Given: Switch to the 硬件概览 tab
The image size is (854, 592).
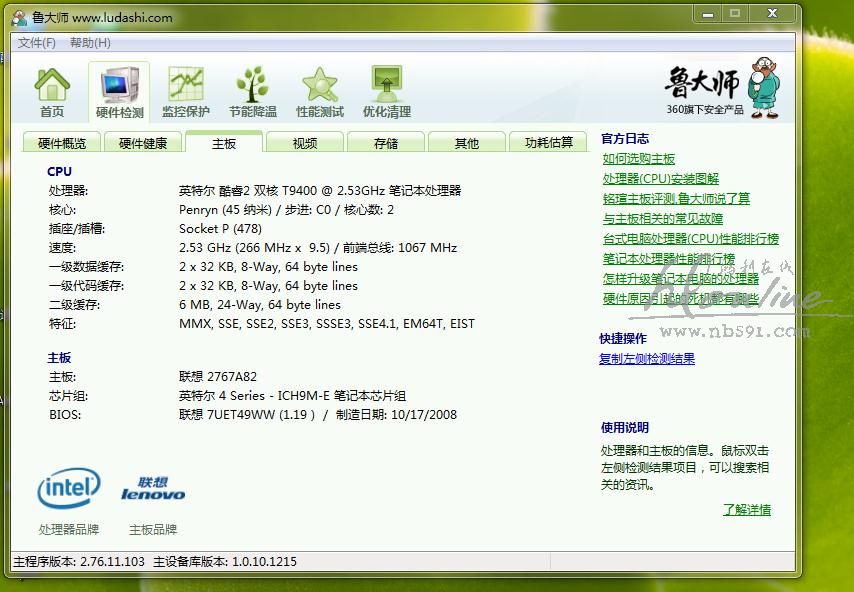Looking at the screenshot, I should click(x=62, y=143).
